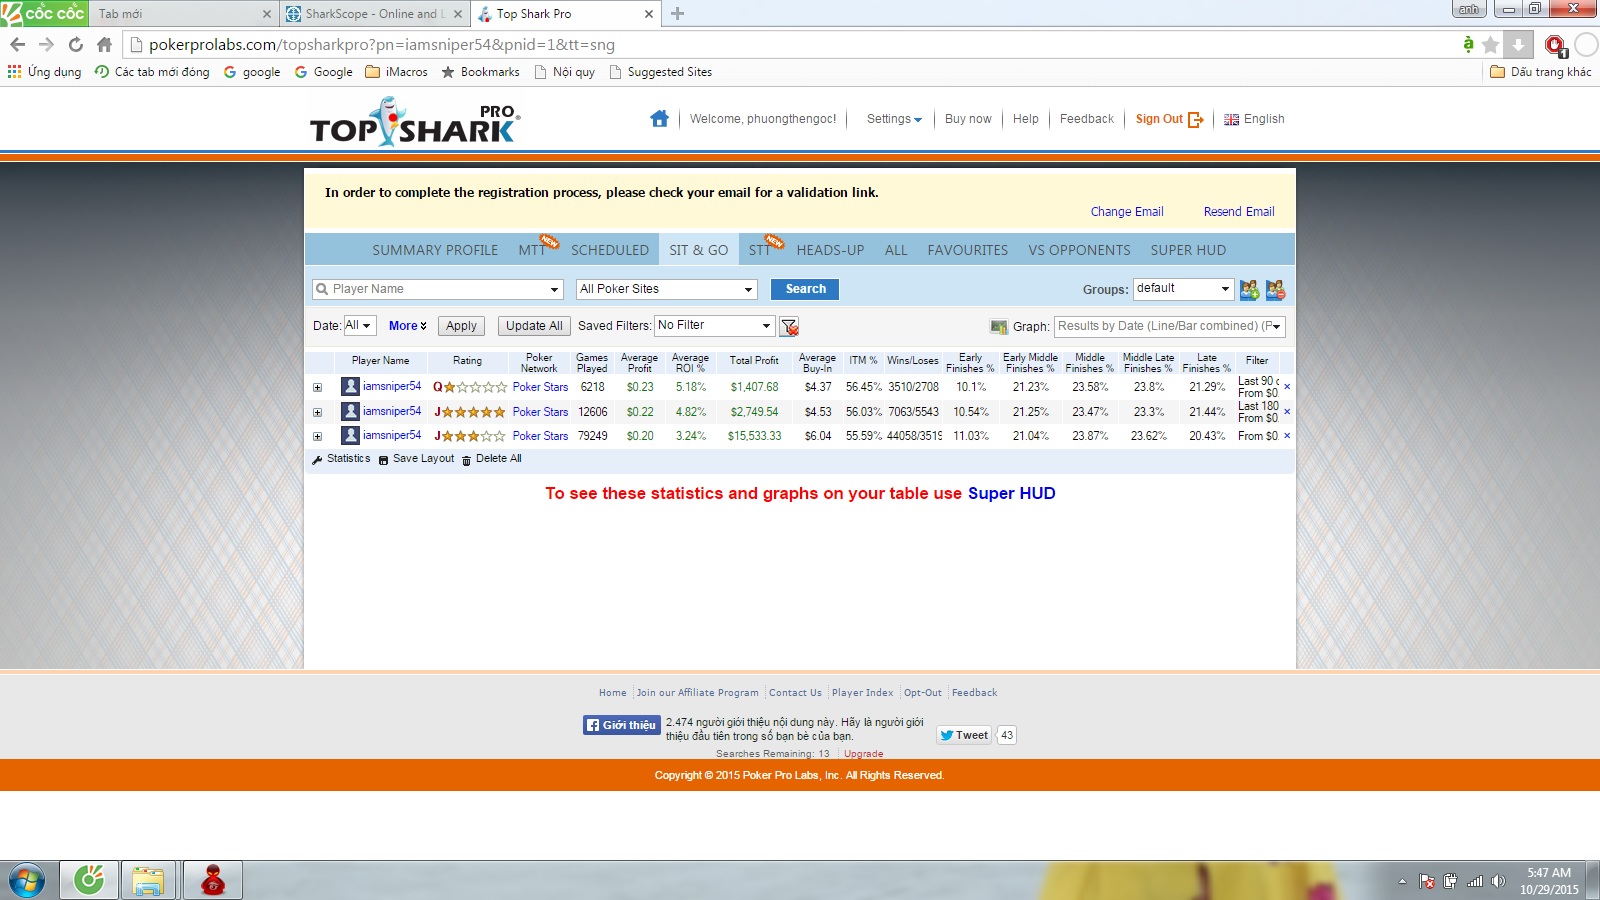The image size is (1600, 900).
Task: Open the browser home page
Action: (104, 44)
